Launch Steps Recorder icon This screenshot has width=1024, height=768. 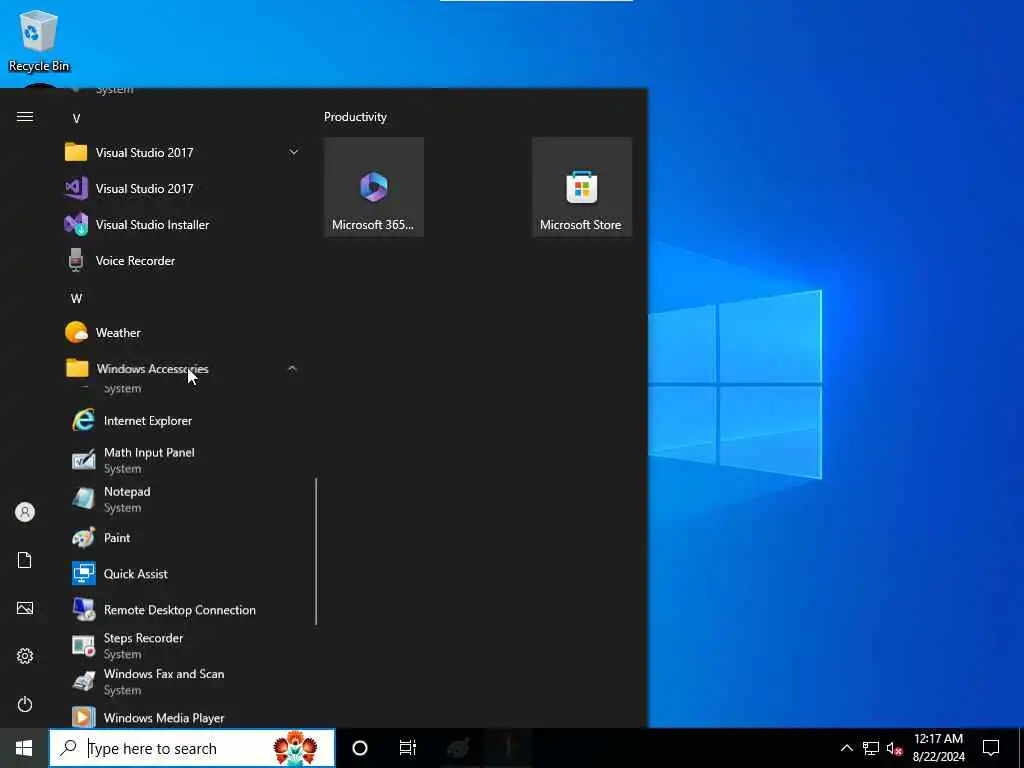84,645
